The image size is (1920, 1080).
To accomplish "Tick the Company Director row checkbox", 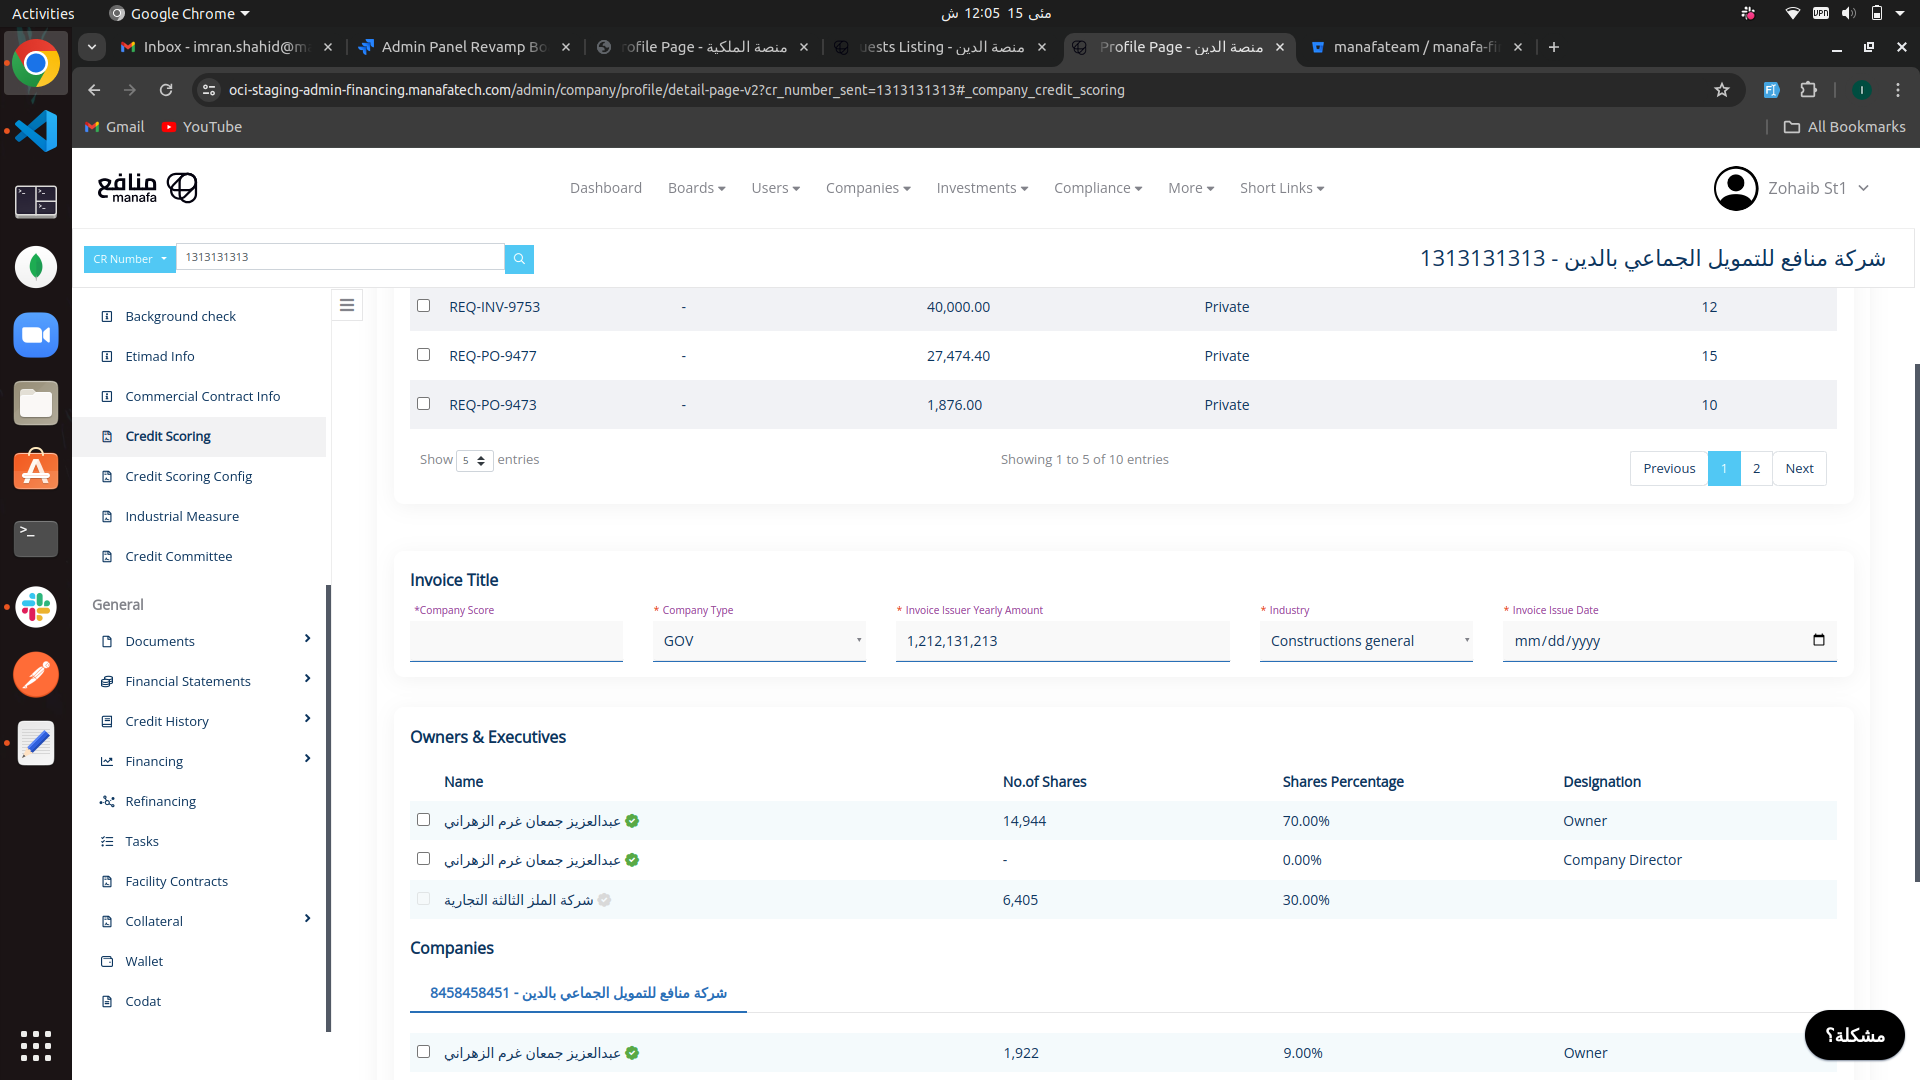I will 423,859.
